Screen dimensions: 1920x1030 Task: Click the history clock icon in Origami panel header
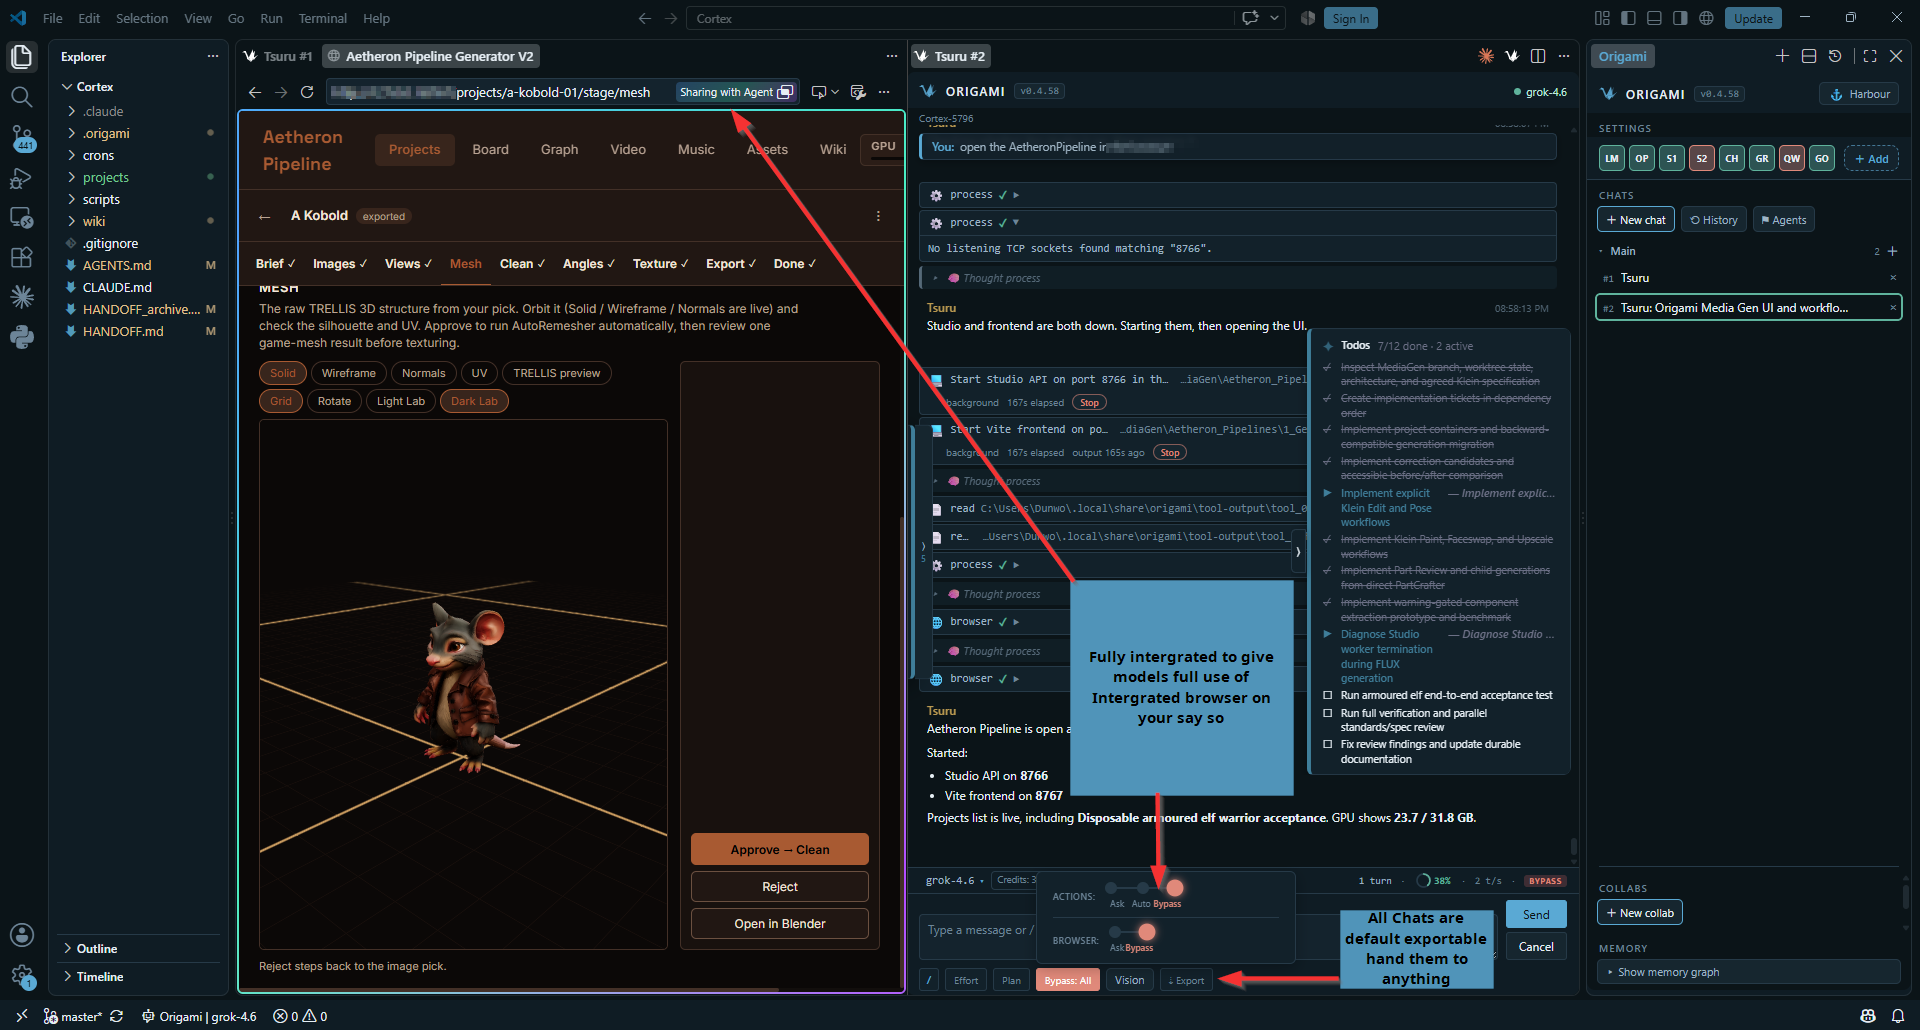point(1835,56)
